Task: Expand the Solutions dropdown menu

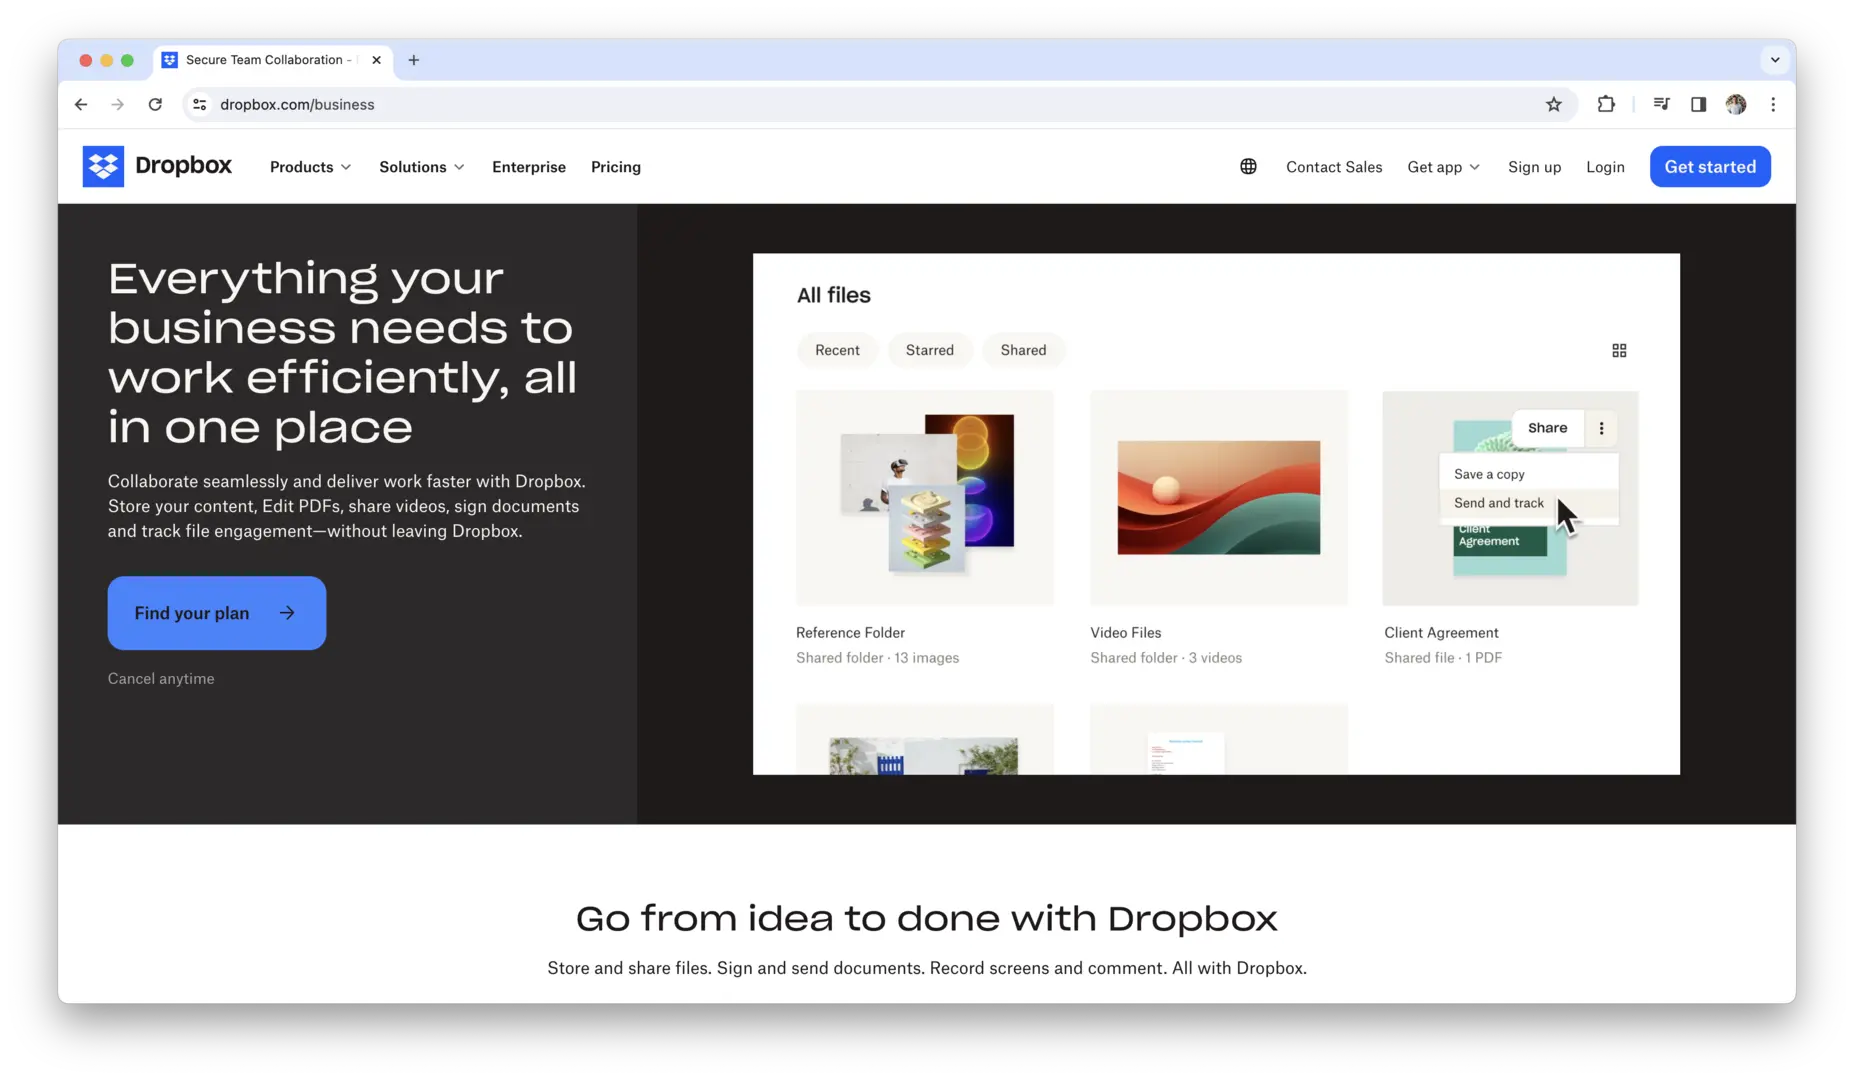Action: (421, 167)
